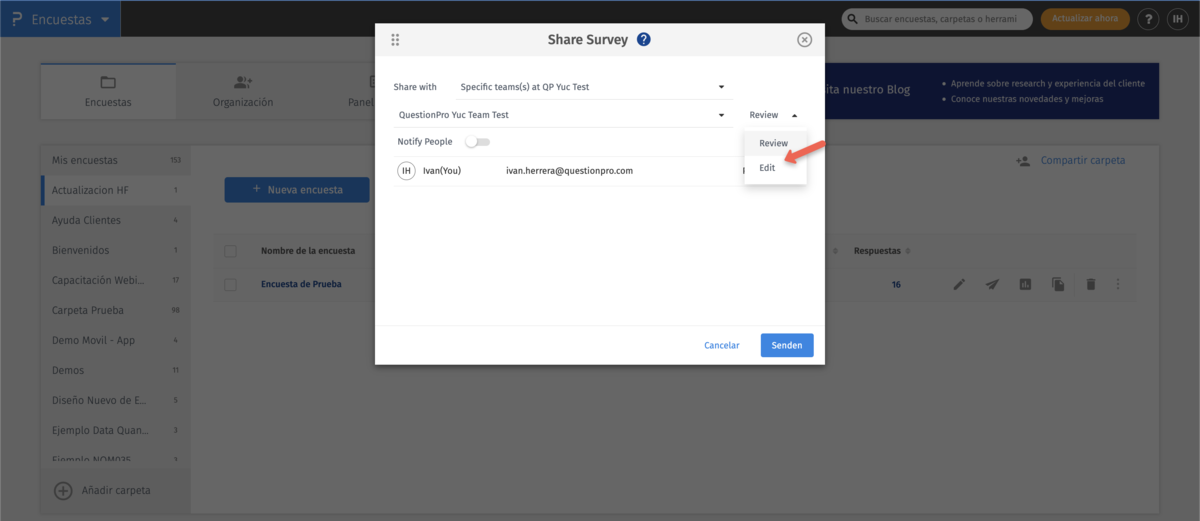Screen dimensions: 1200x521
Task: Click the send paper plane icon
Action: click(992, 285)
